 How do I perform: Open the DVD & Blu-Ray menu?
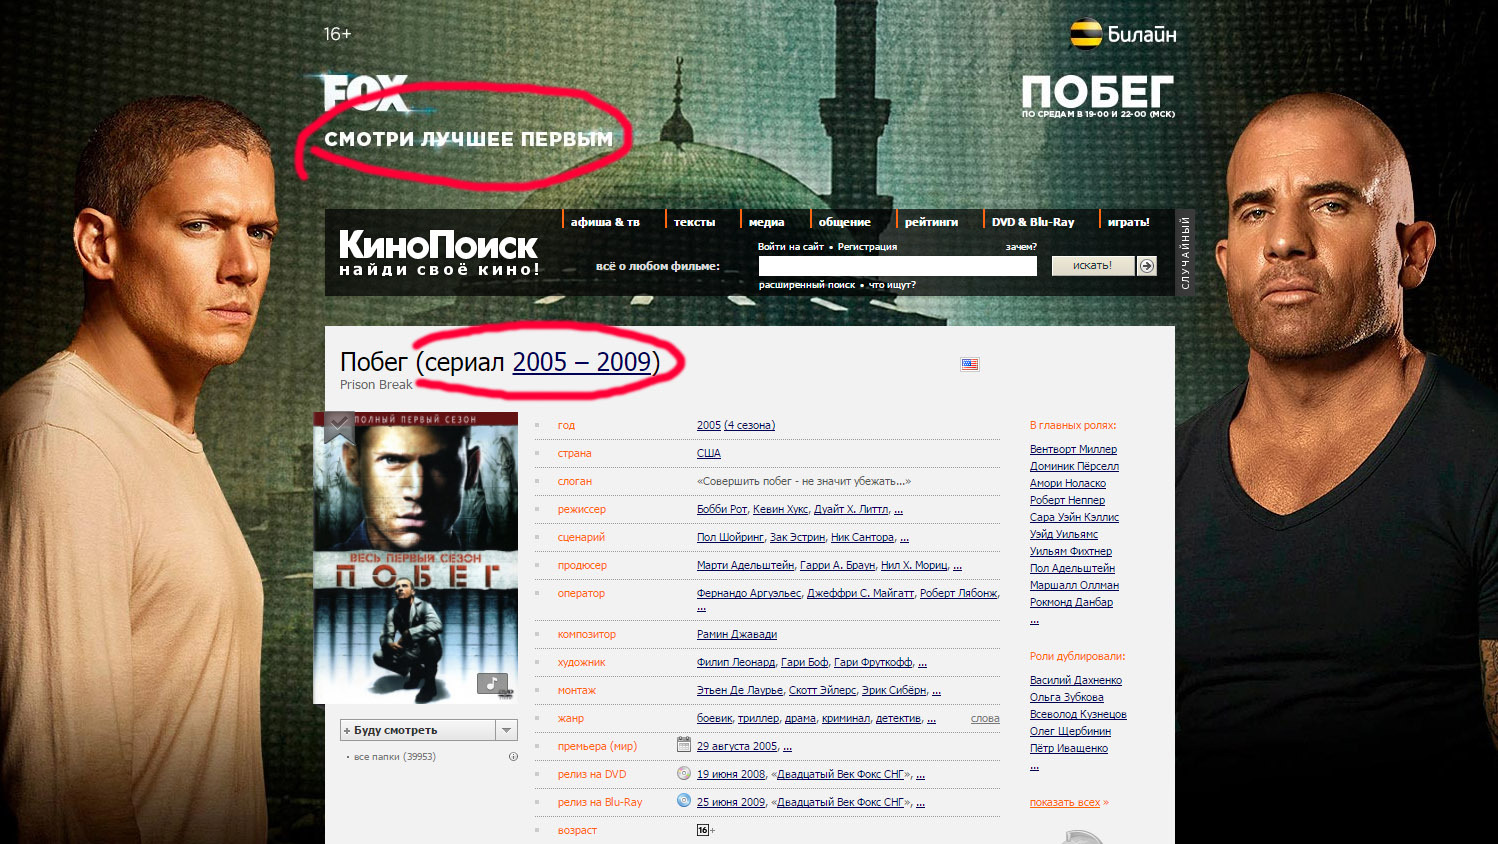tap(1033, 222)
